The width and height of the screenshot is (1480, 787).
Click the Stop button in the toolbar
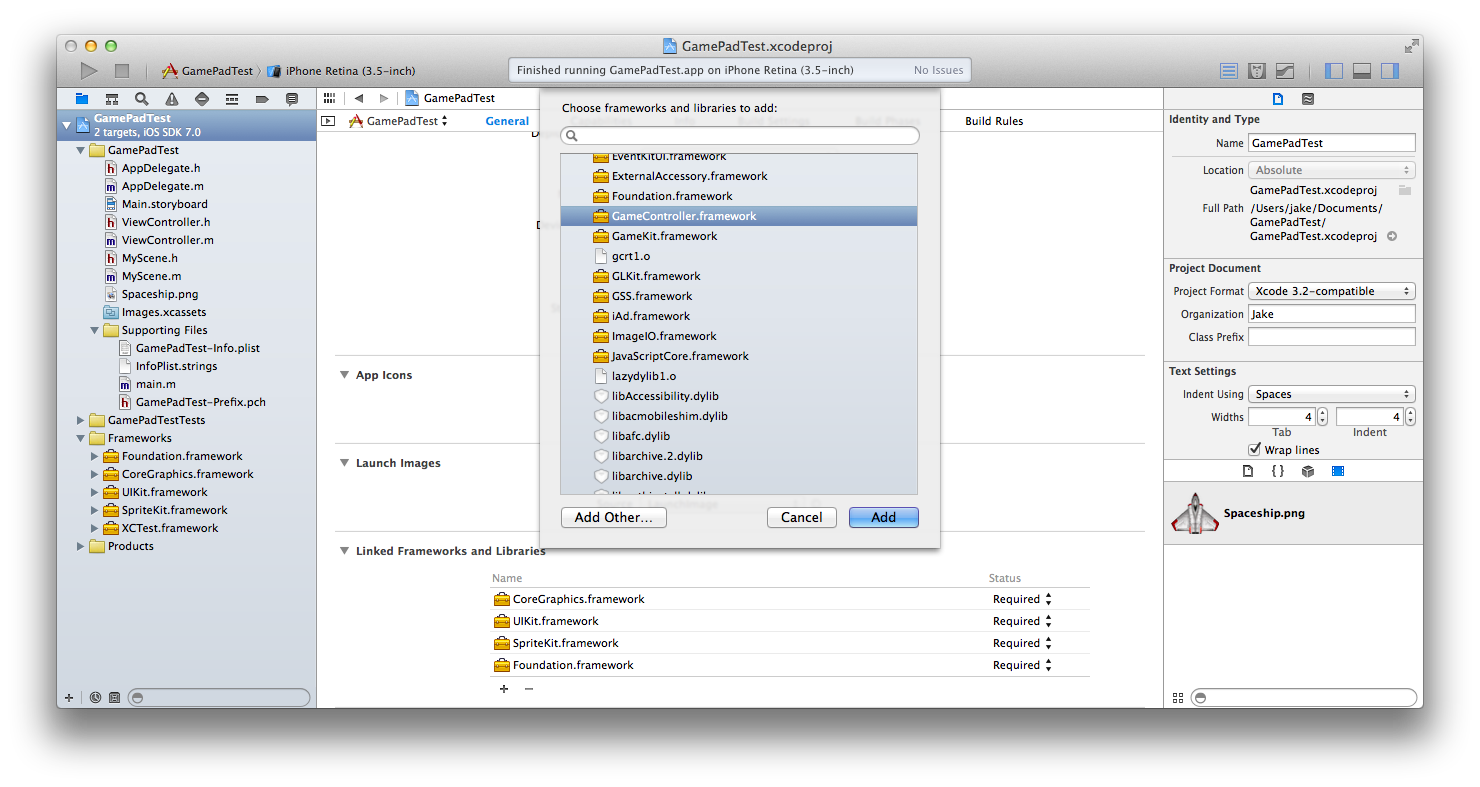tap(122, 71)
